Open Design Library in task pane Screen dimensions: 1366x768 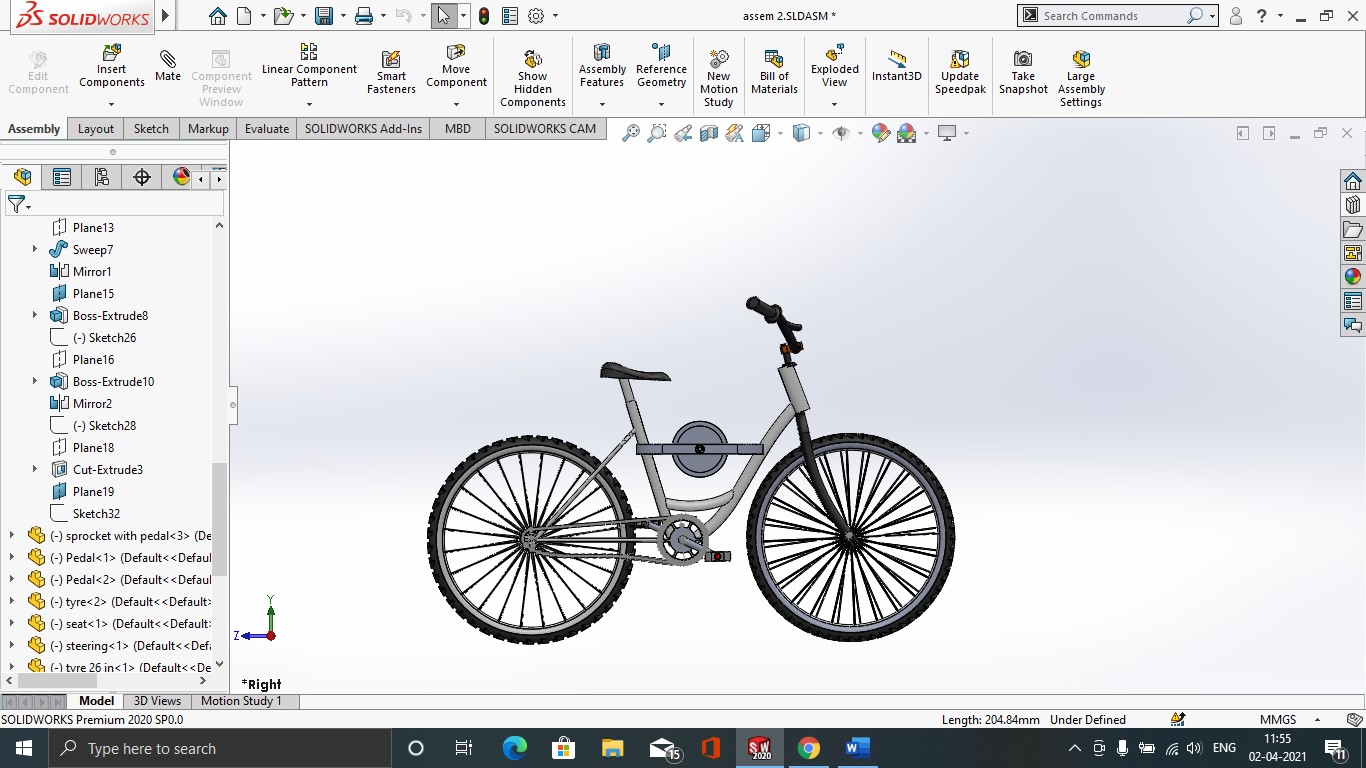tap(1353, 205)
